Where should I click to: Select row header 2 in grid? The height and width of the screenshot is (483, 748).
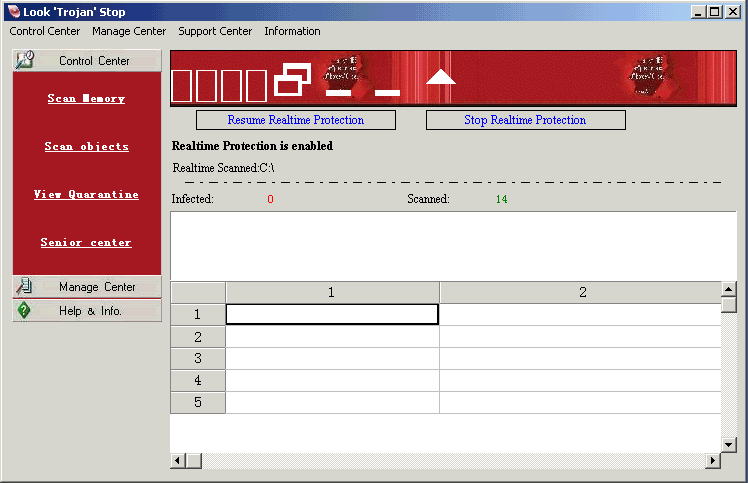pyautogui.click(x=197, y=337)
